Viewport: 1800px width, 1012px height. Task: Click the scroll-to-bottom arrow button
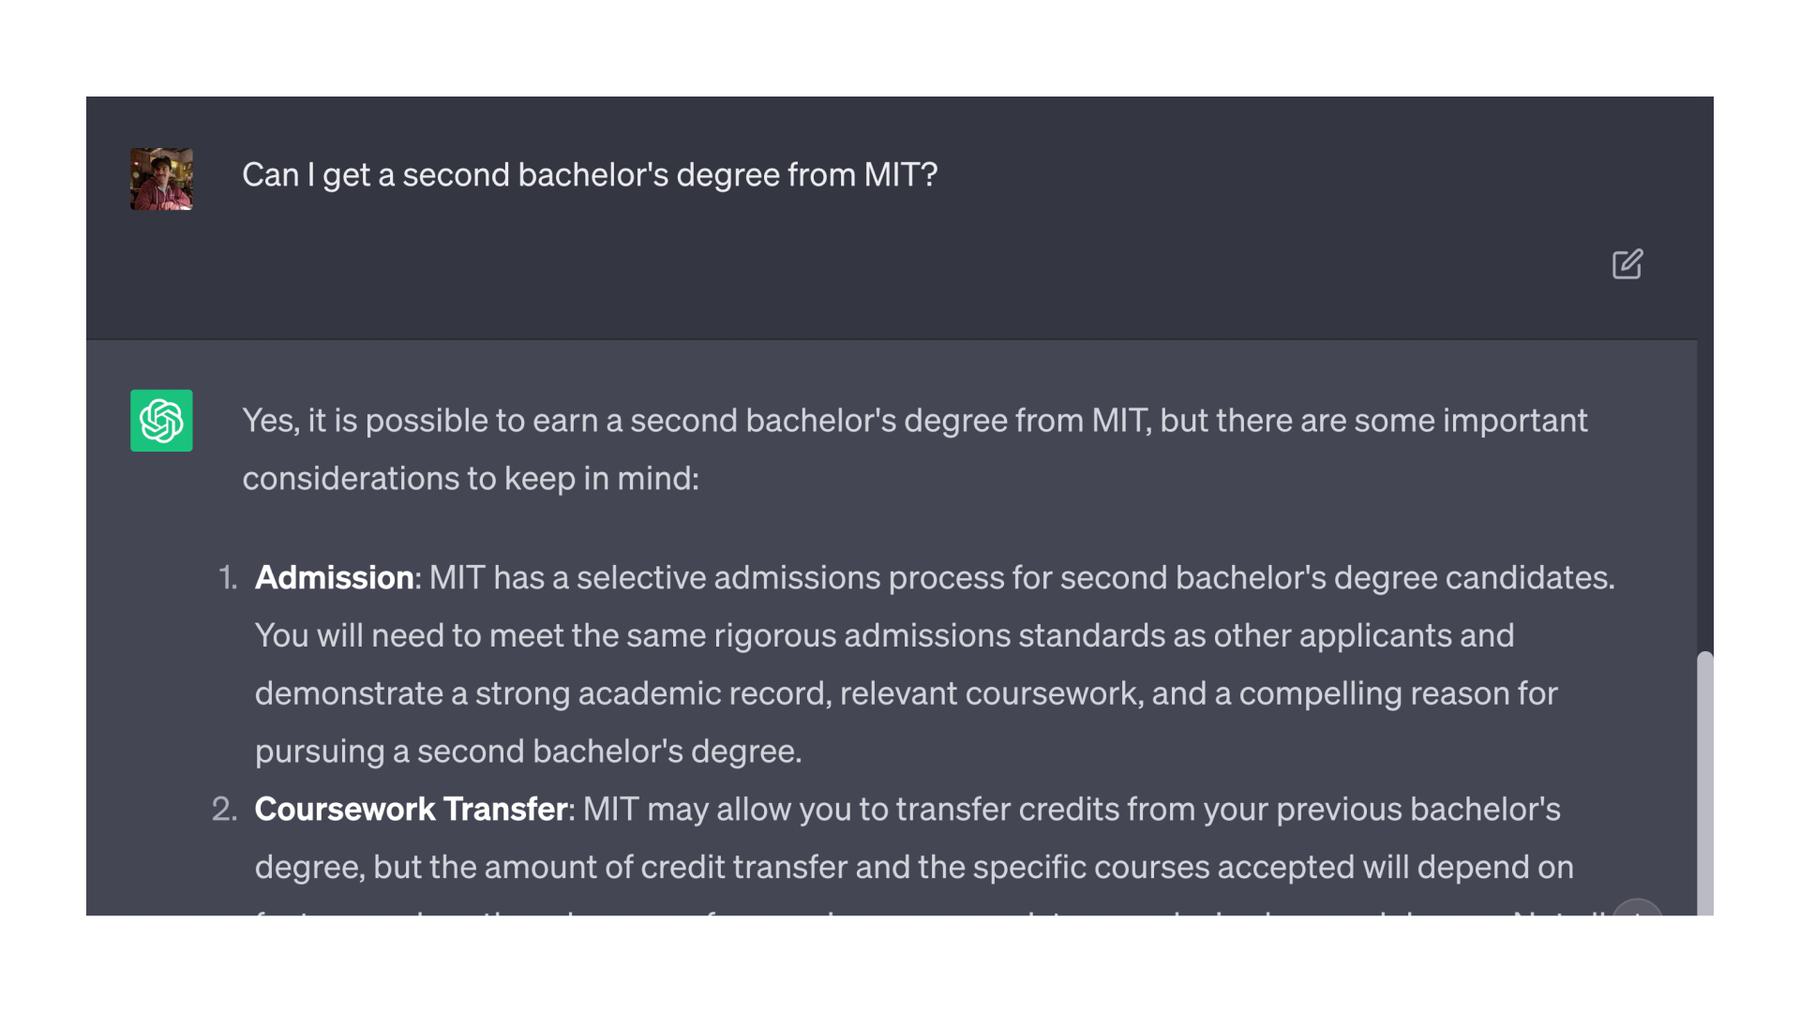click(x=1637, y=908)
